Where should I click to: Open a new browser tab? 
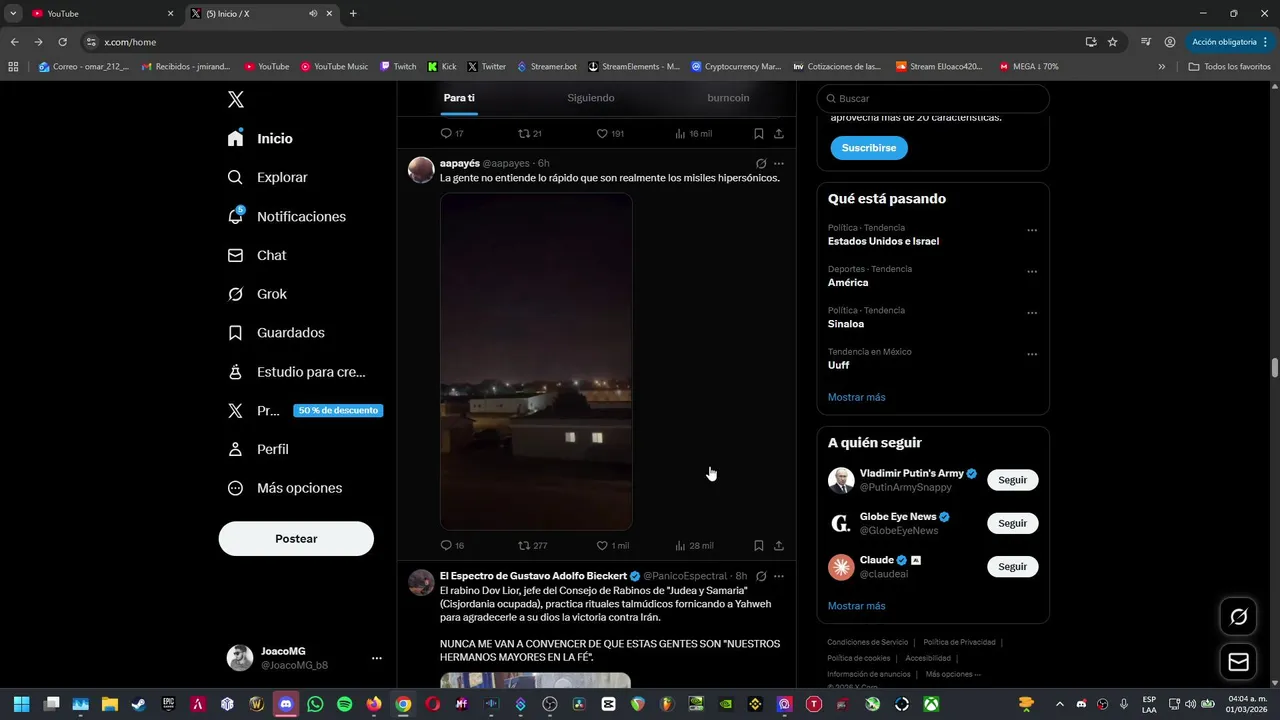(353, 14)
